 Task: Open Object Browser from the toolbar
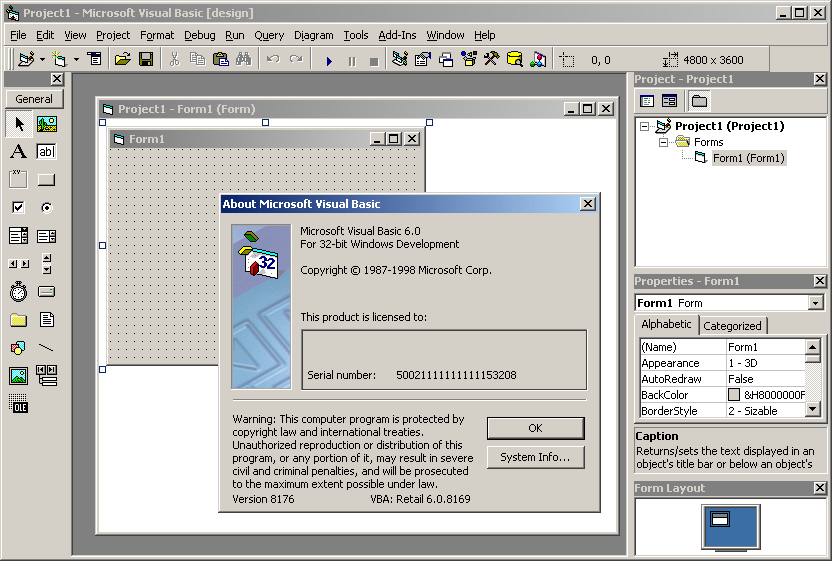click(469, 59)
